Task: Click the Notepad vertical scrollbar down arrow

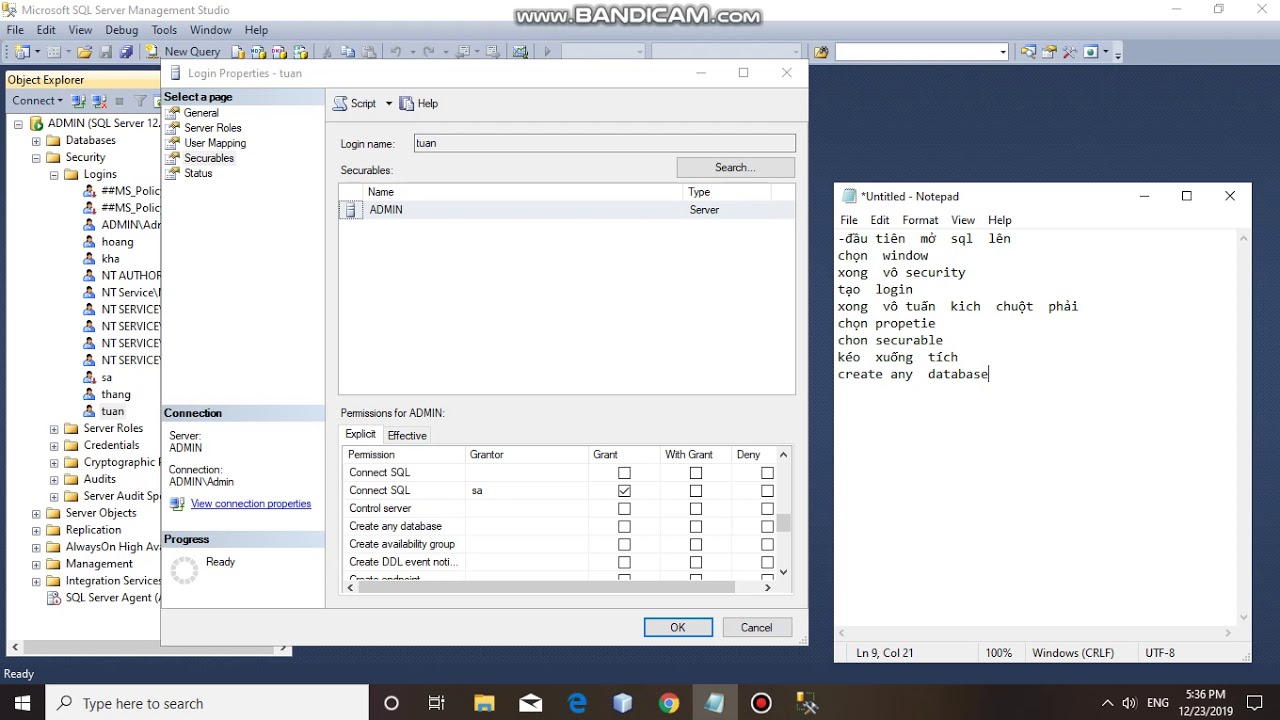Action: point(1244,617)
